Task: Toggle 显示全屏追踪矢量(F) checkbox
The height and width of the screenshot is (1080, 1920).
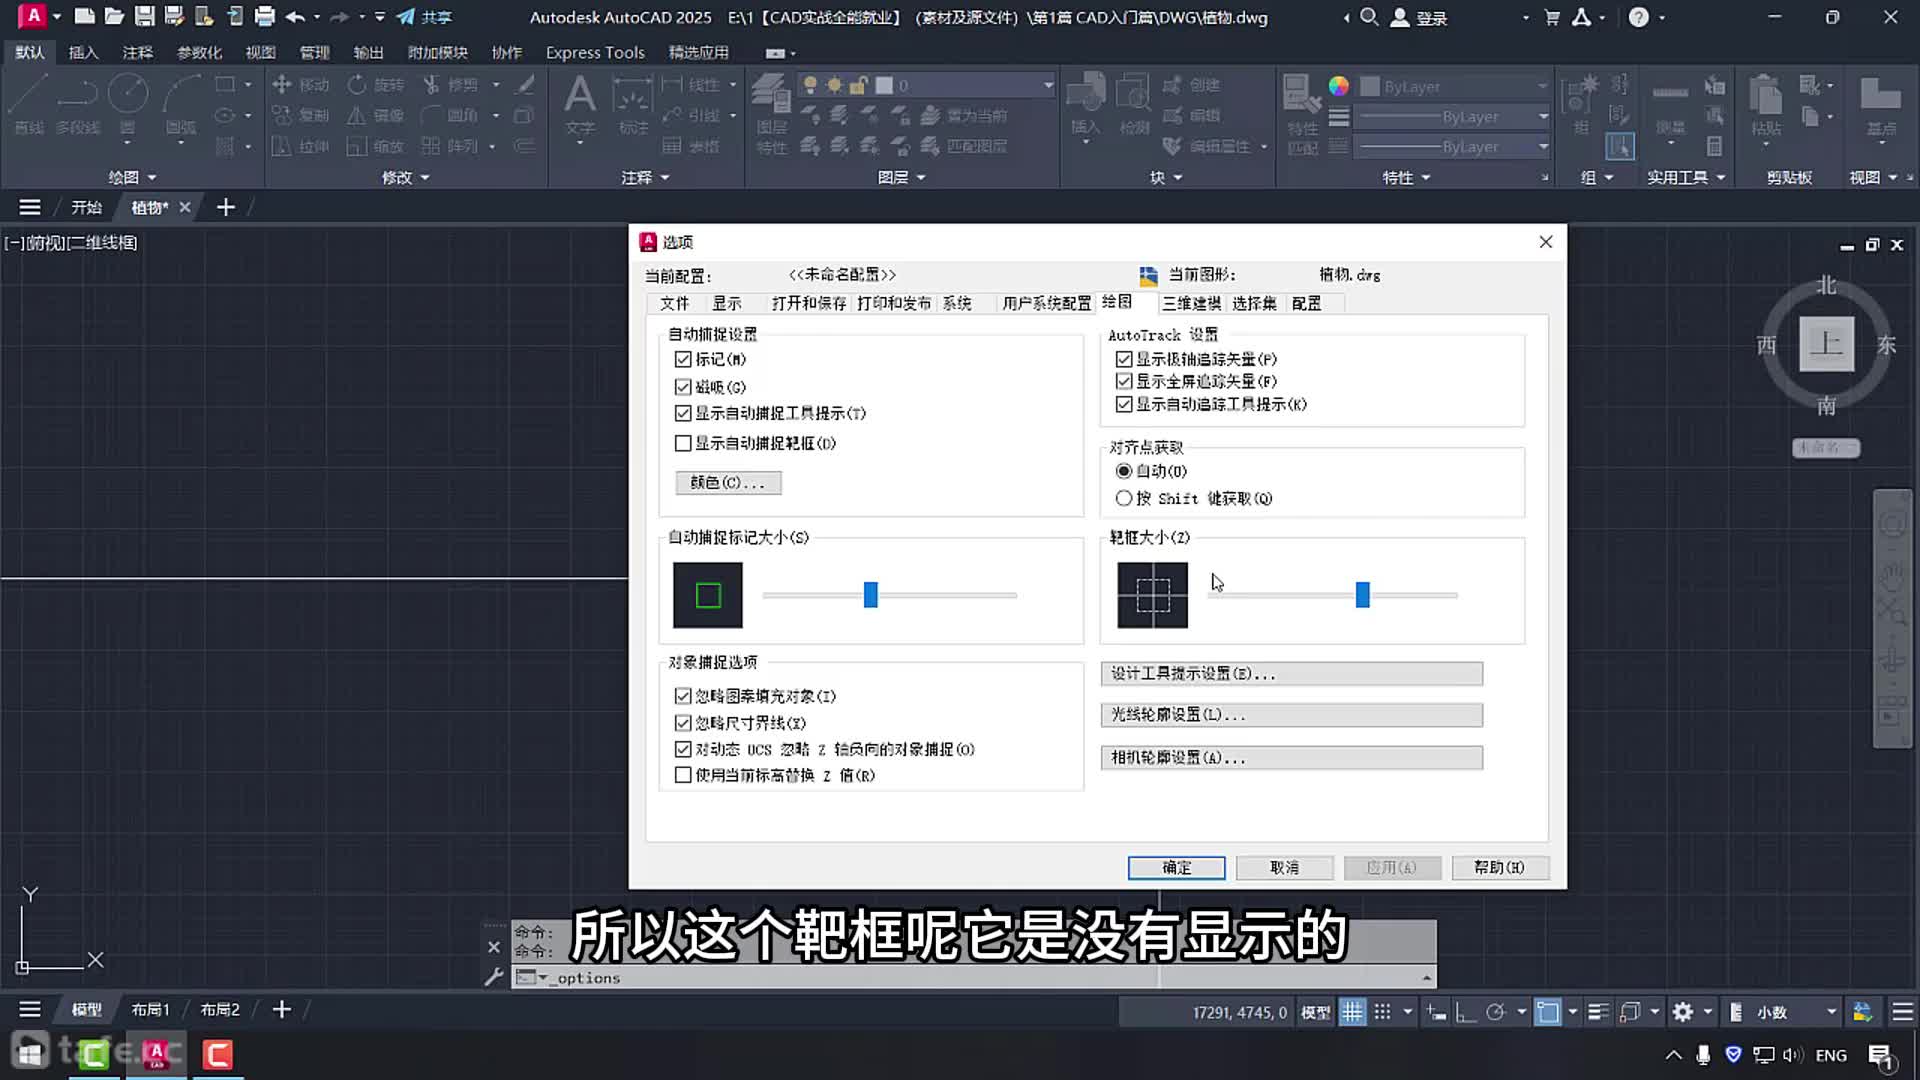Action: [x=1124, y=381]
